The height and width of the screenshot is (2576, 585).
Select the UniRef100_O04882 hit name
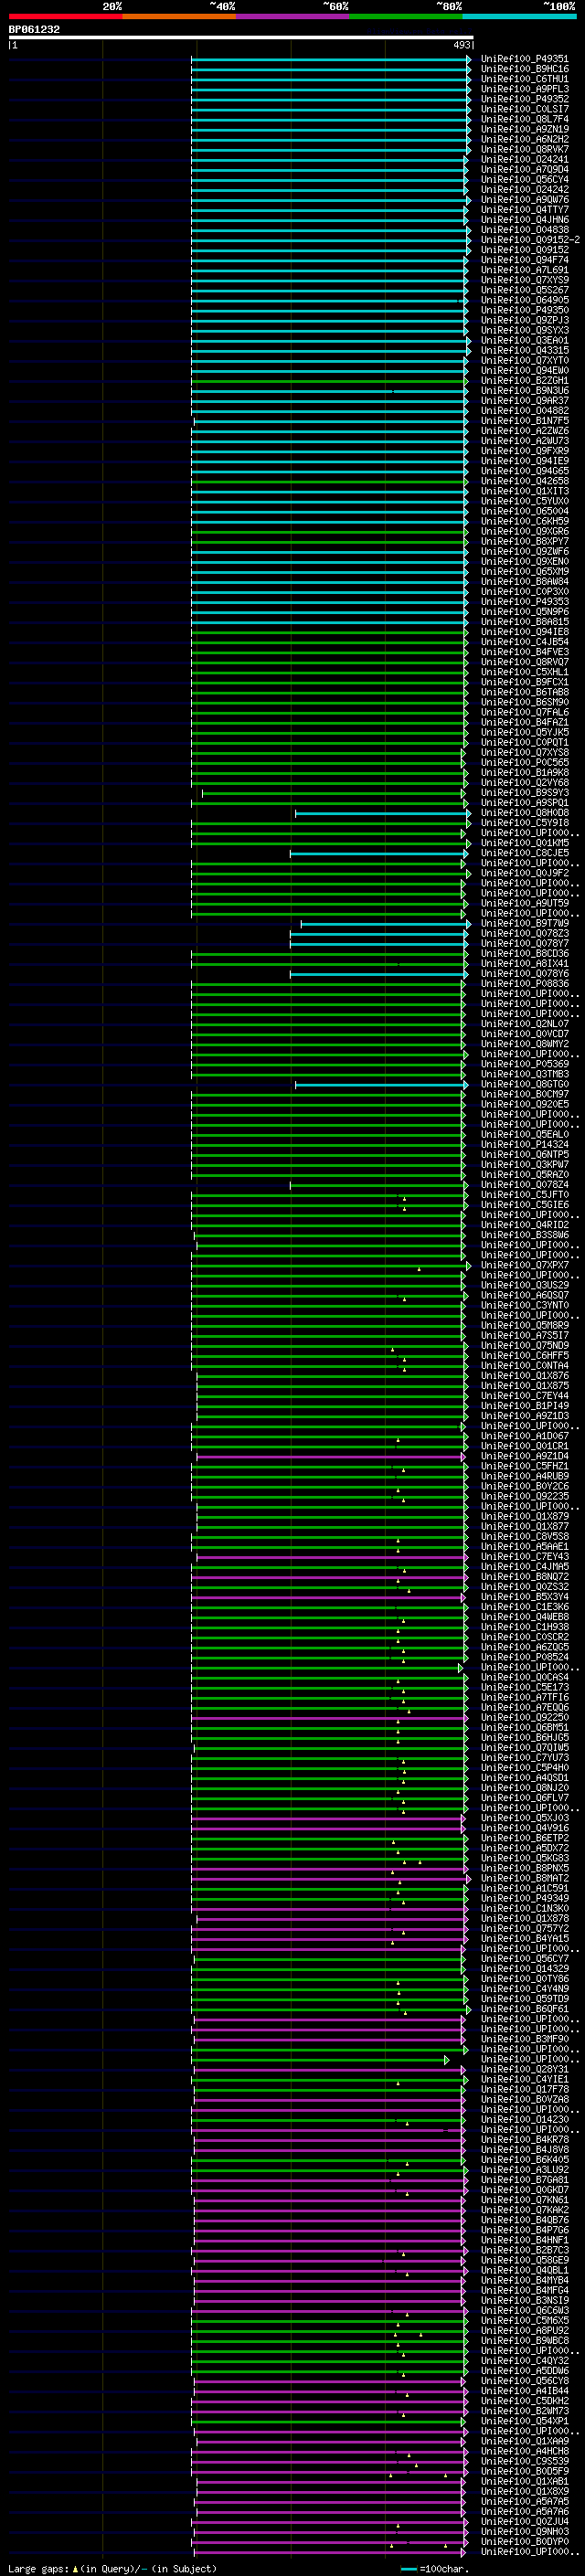(x=524, y=411)
